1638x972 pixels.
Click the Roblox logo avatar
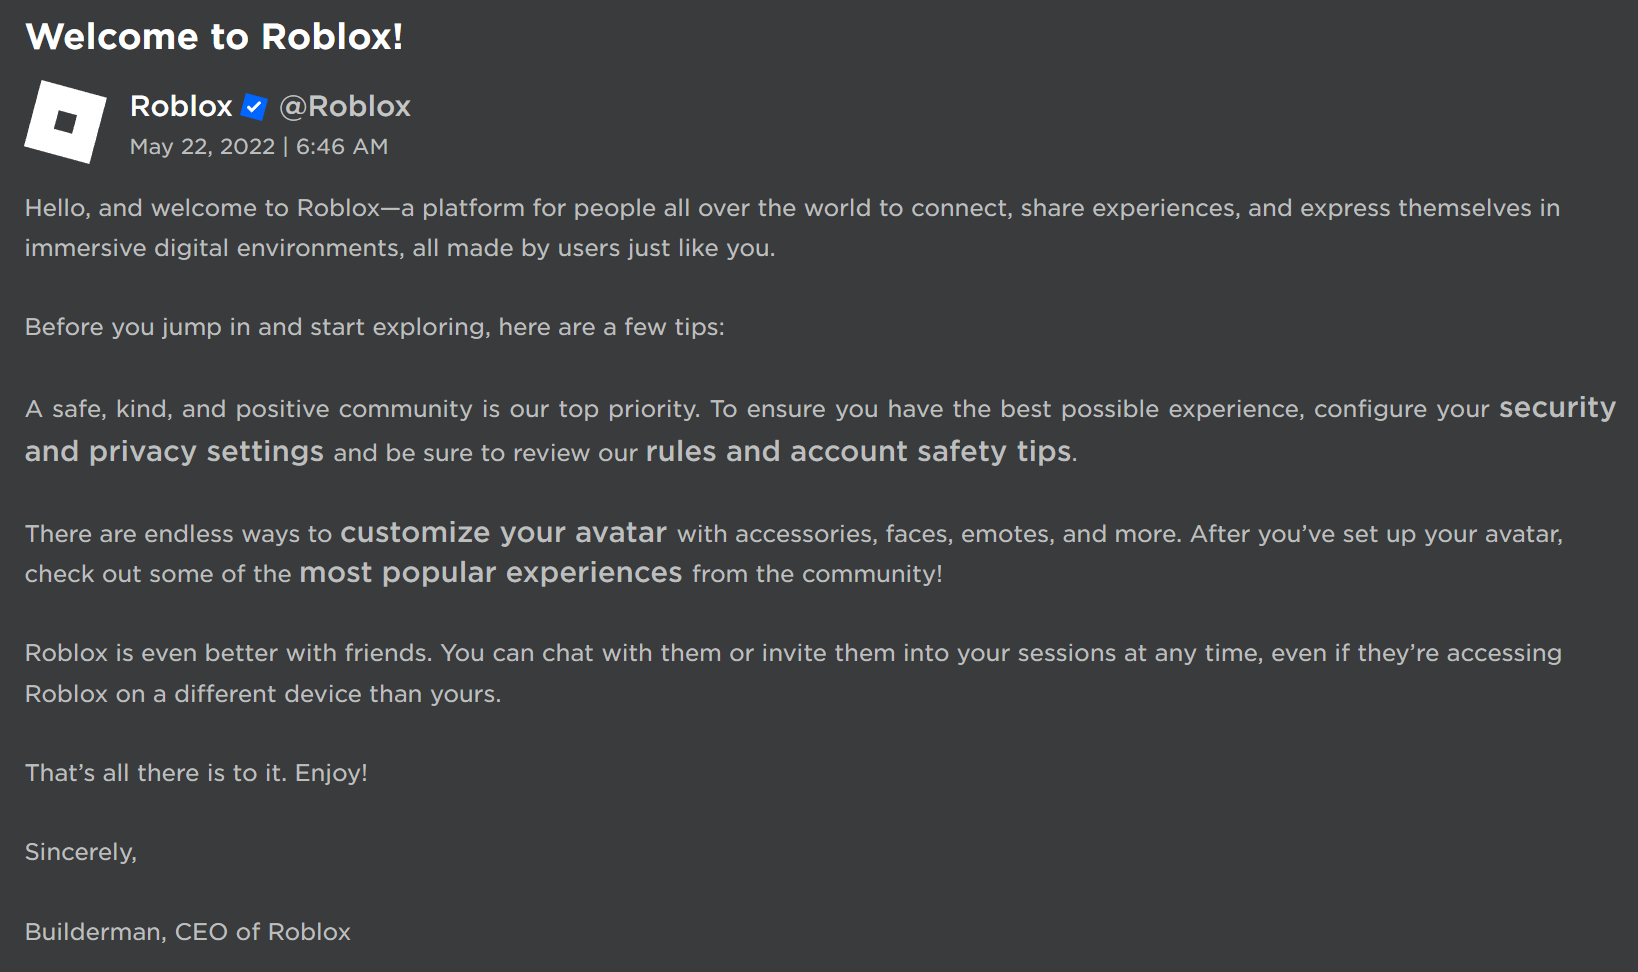pyautogui.click(x=65, y=122)
